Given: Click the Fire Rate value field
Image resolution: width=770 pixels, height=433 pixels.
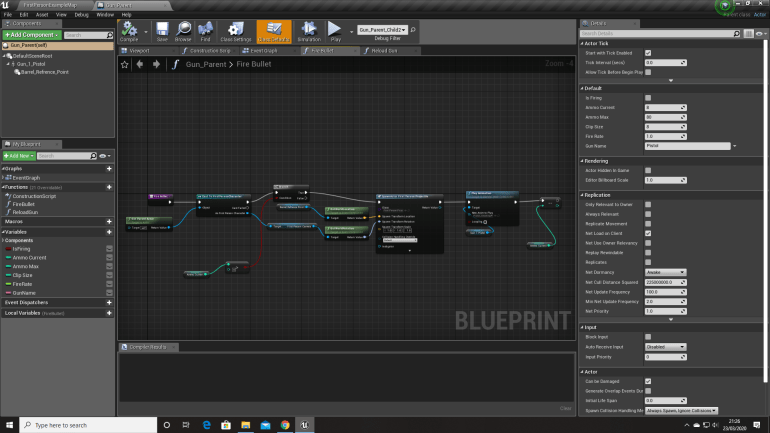Looking at the screenshot, I should tap(665, 136).
